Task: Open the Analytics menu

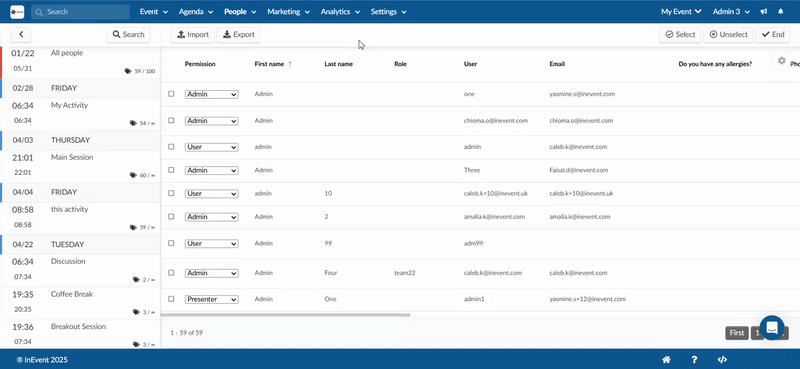Action: click(340, 12)
